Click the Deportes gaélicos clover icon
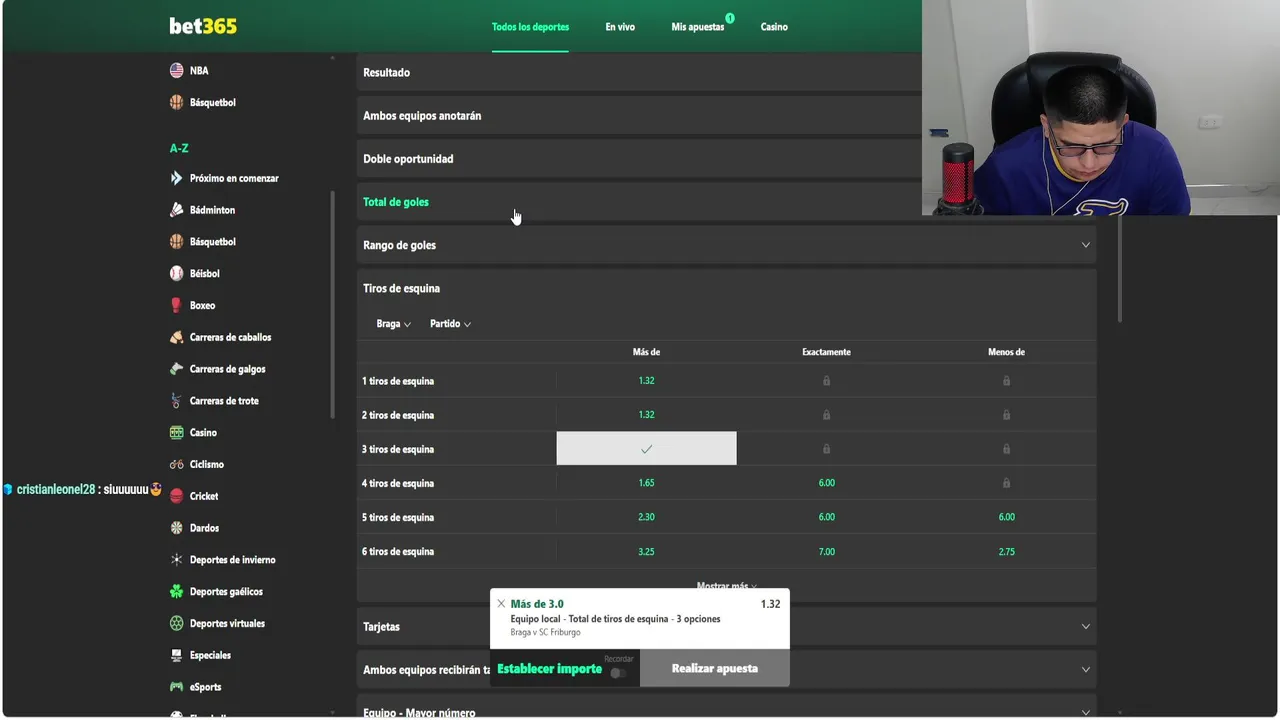 pyautogui.click(x=176, y=592)
